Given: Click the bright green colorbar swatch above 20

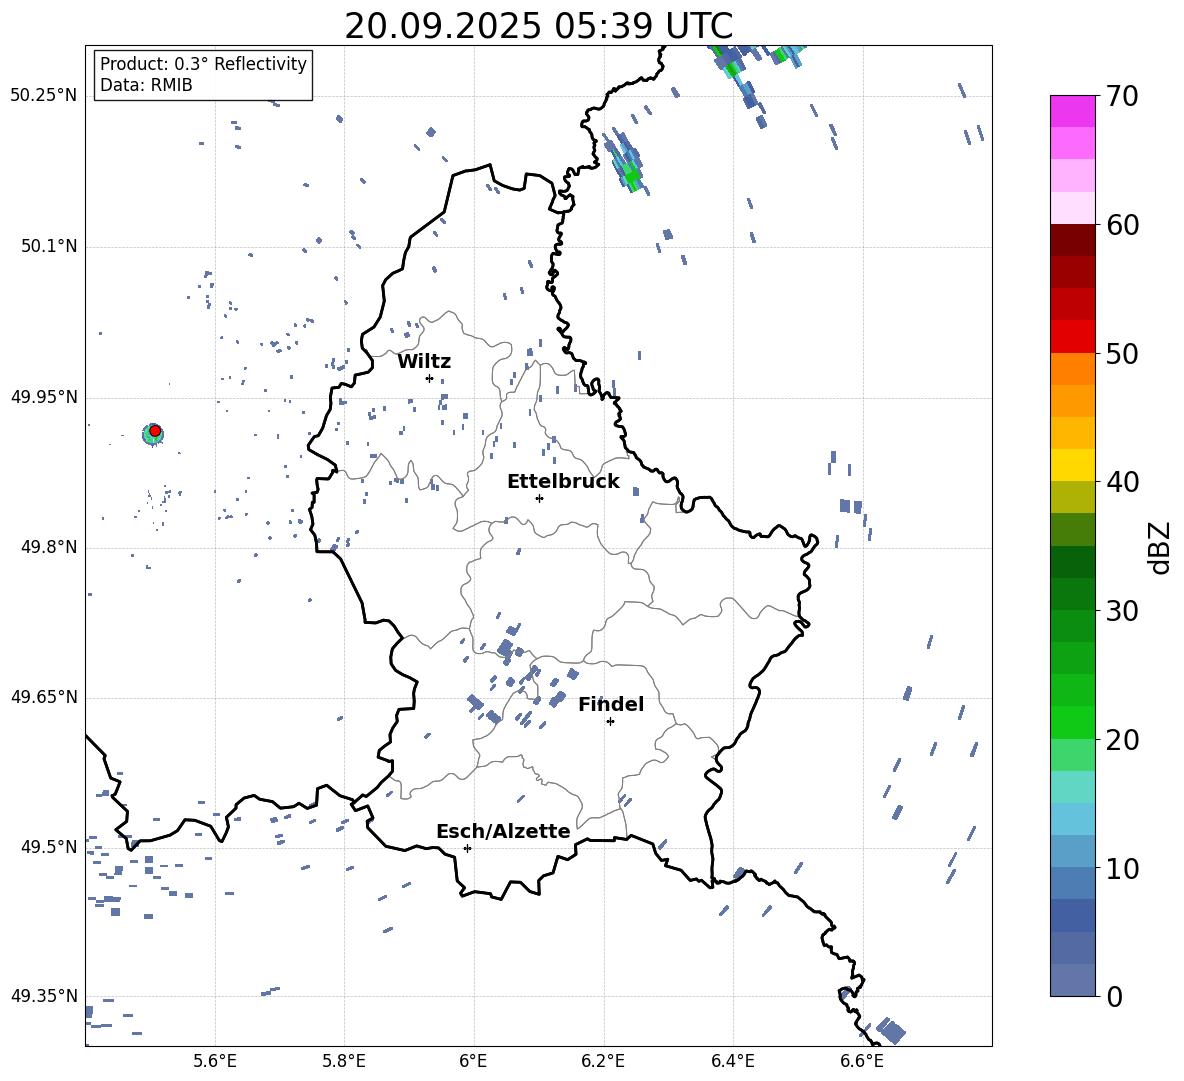Looking at the screenshot, I should click(x=1072, y=722).
